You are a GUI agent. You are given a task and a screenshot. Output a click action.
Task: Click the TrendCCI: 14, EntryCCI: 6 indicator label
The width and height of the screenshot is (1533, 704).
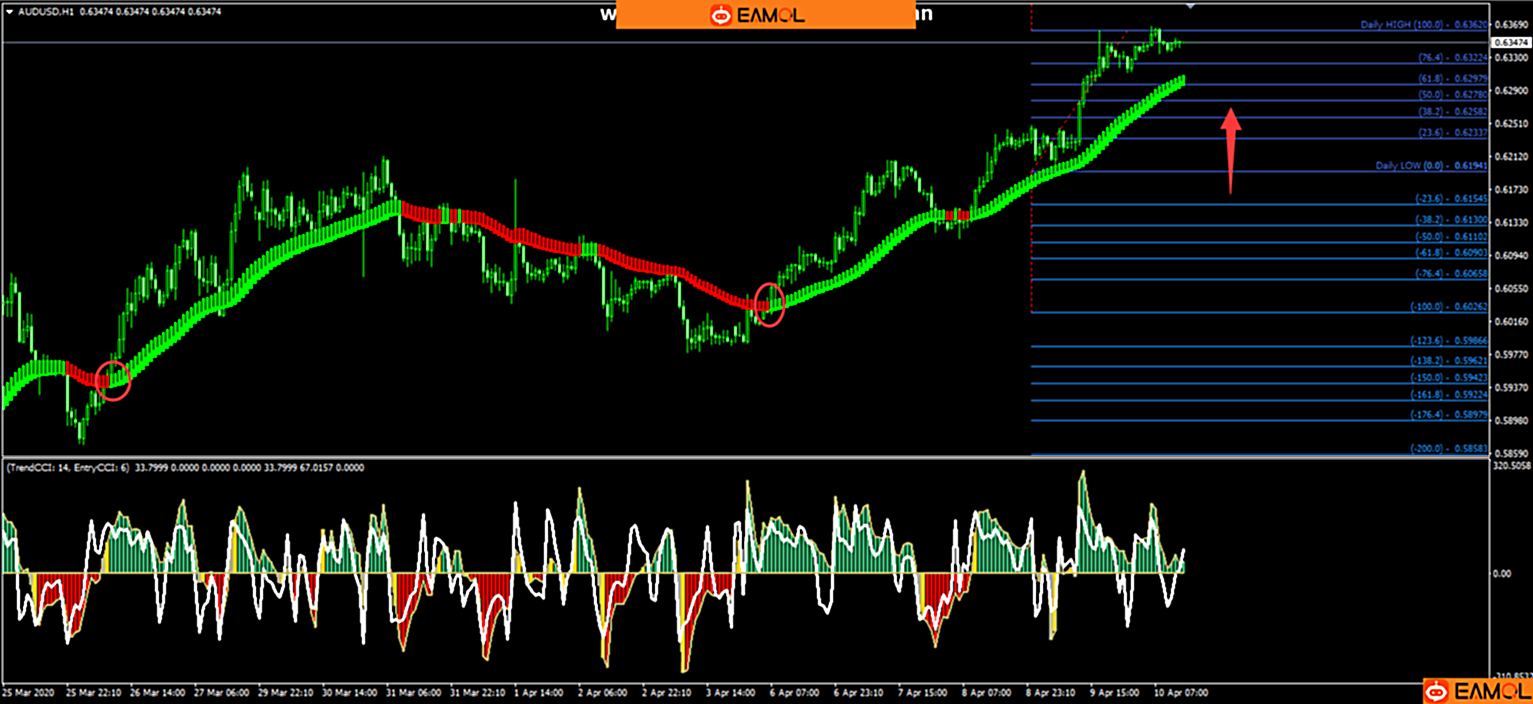tap(68, 467)
